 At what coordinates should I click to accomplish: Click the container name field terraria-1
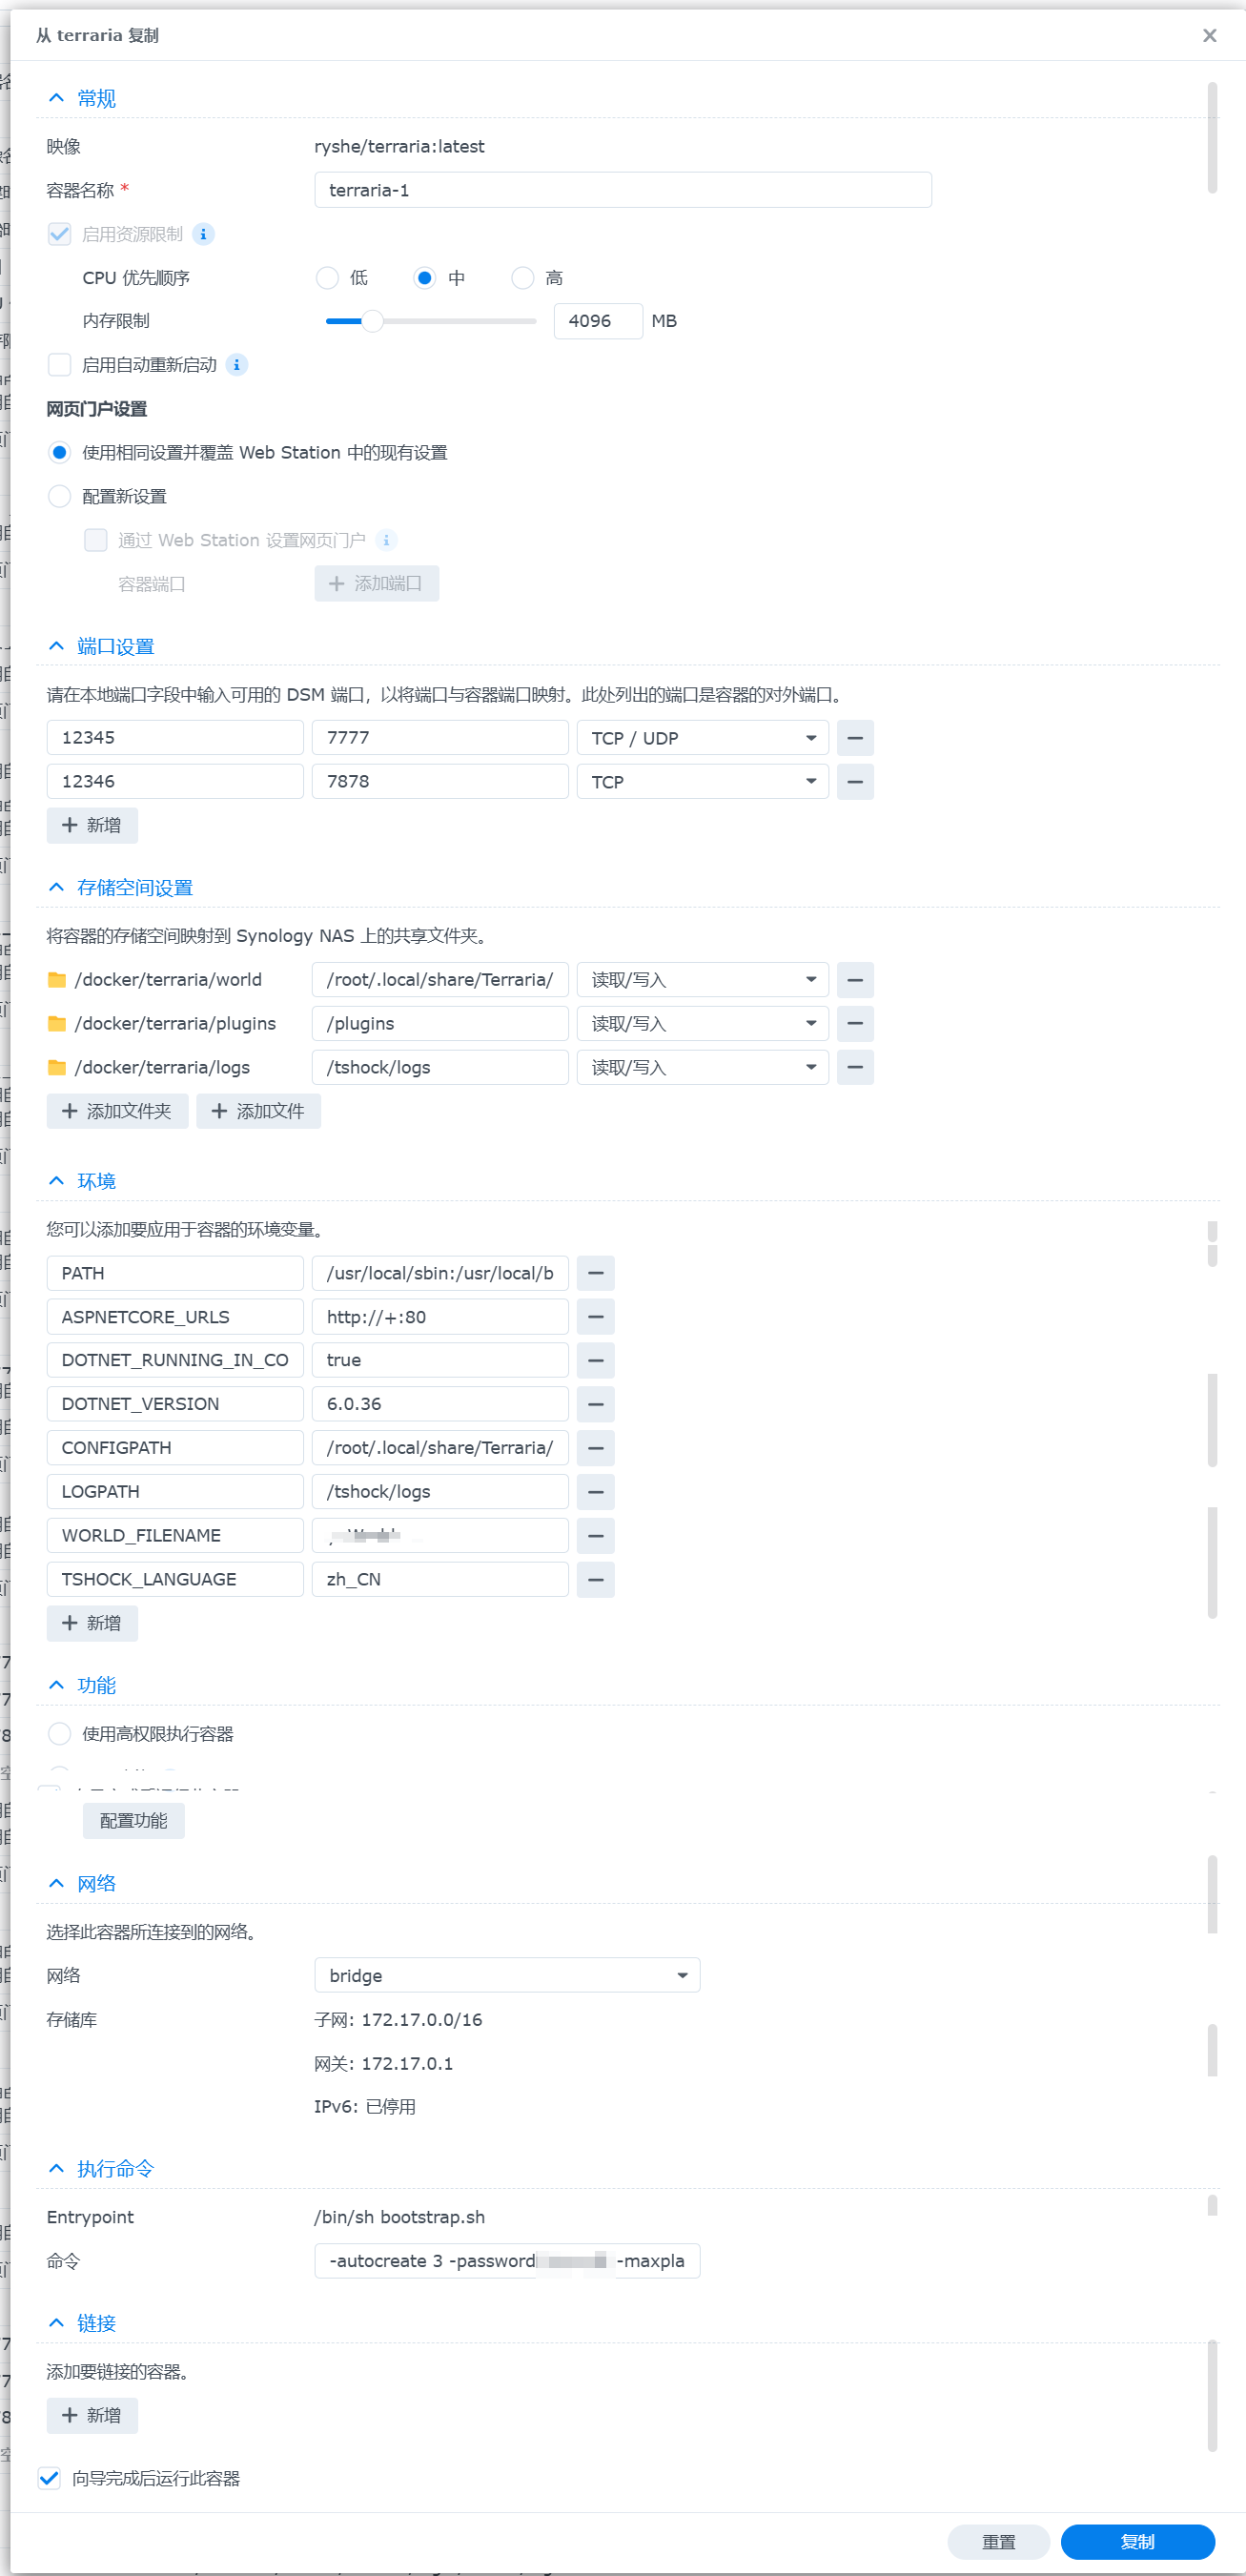tap(622, 190)
